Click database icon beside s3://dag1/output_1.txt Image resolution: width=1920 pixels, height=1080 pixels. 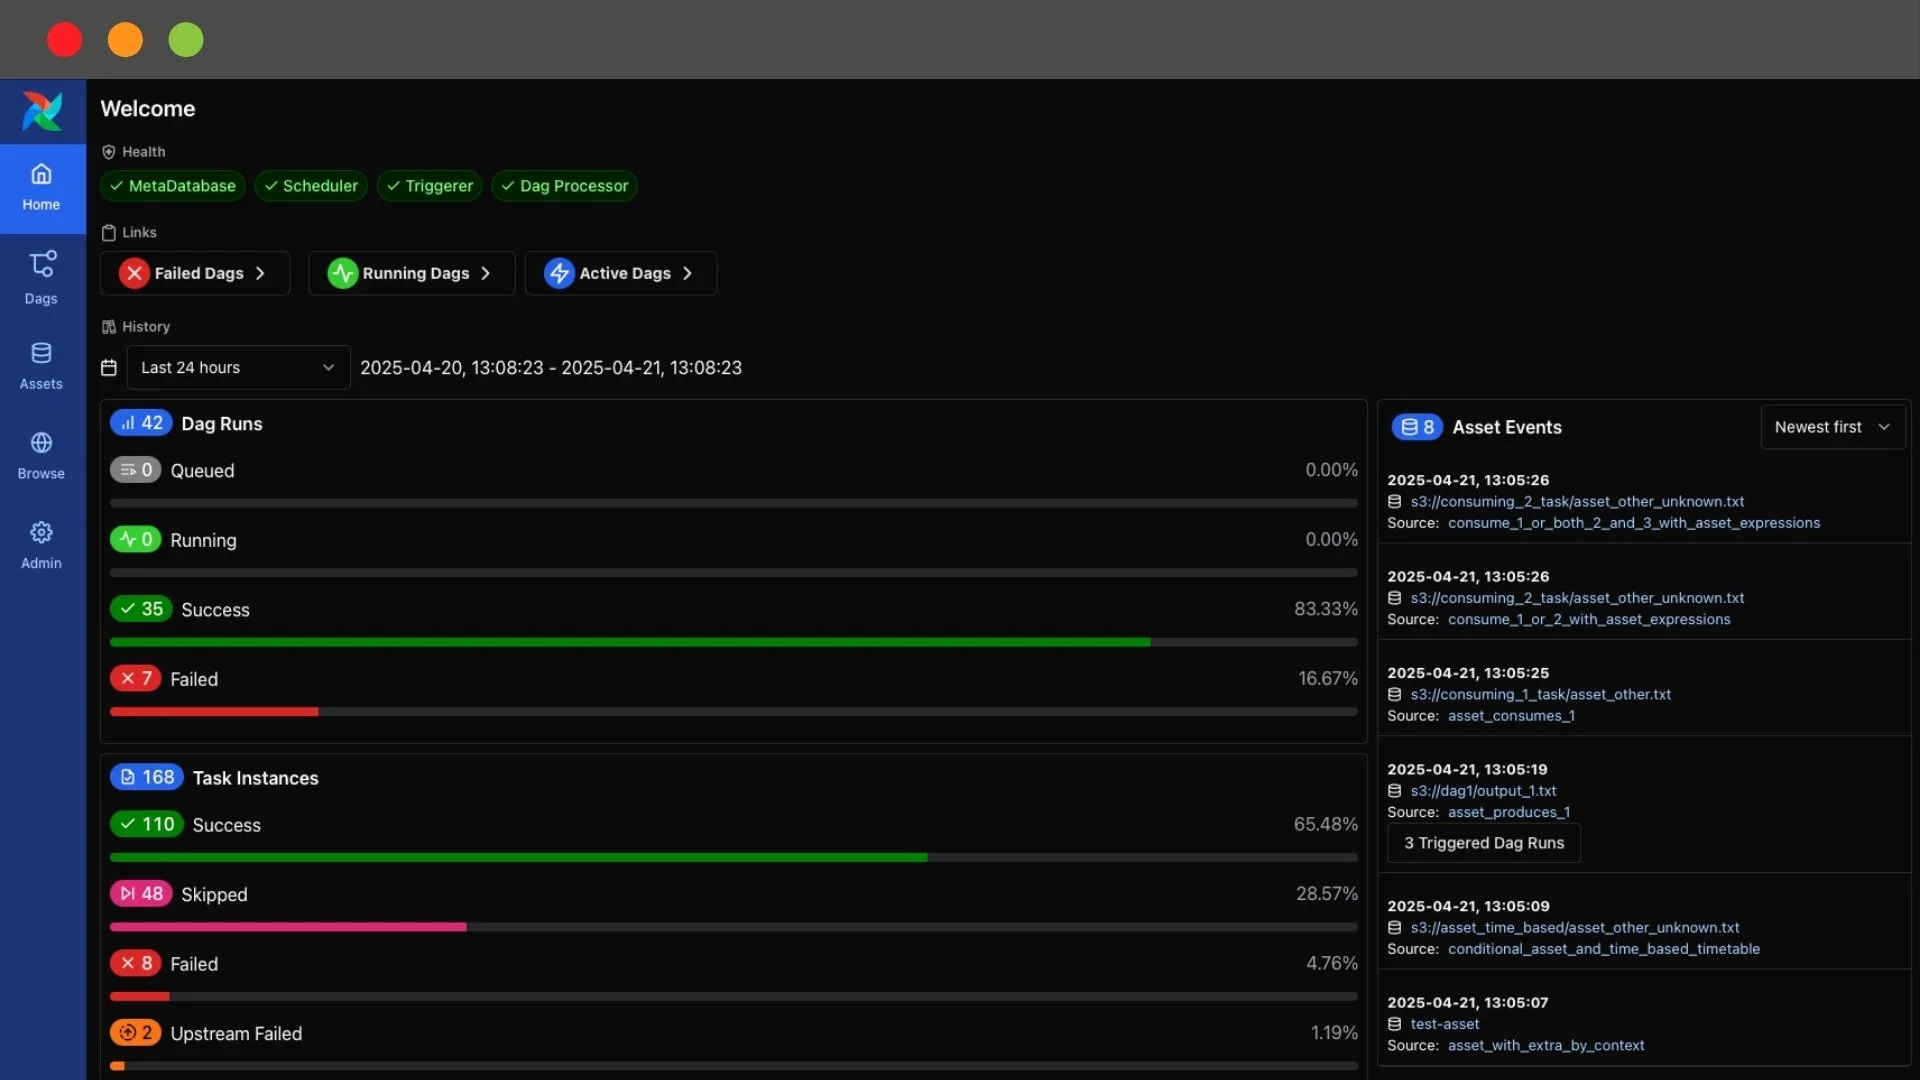pos(1394,791)
